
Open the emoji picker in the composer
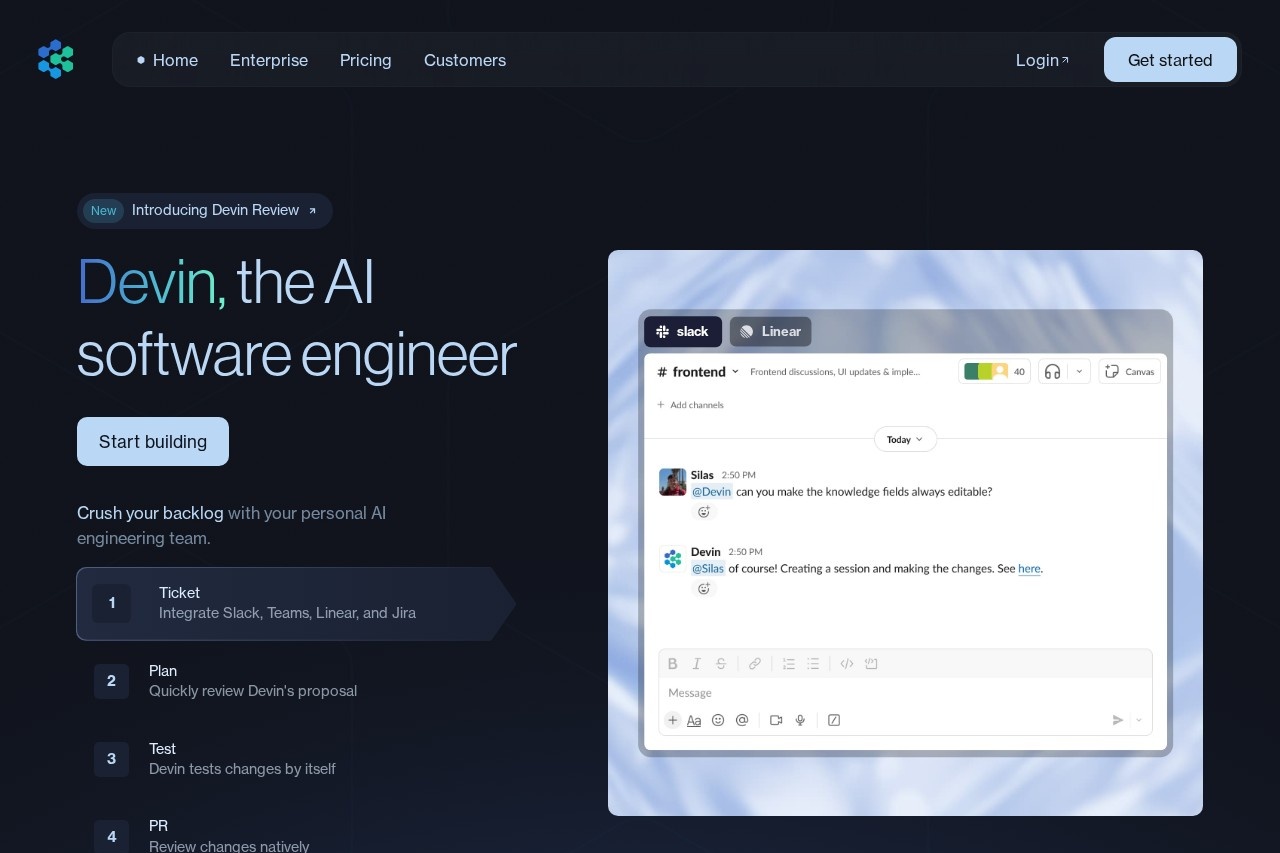click(x=718, y=719)
